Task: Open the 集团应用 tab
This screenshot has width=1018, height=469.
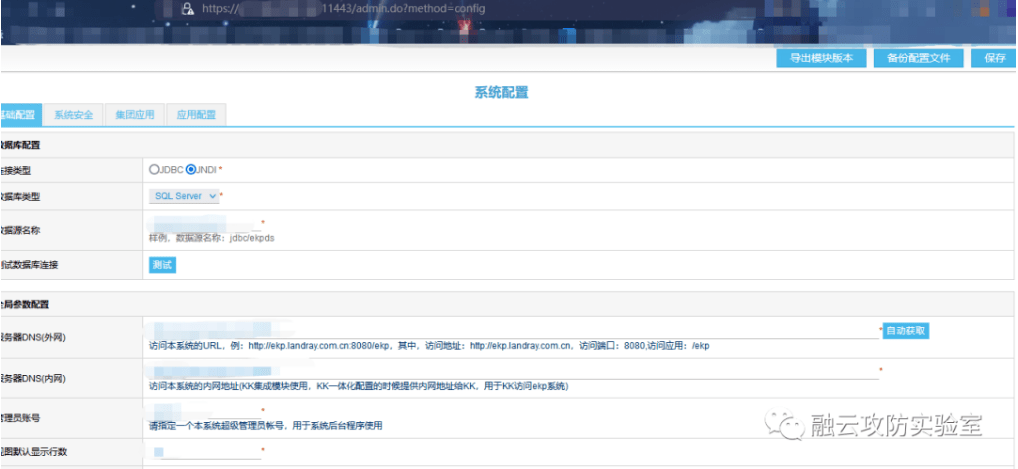Action: [135, 115]
